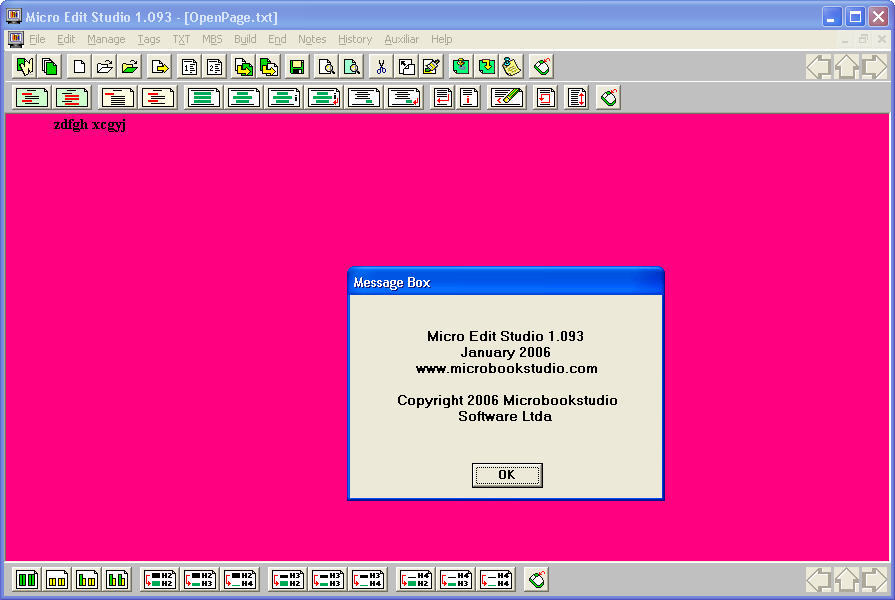Image resolution: width=895 pixels, height=600 pixels.
Task: Click the white open-folder icon
Action: tap(104, 67)
